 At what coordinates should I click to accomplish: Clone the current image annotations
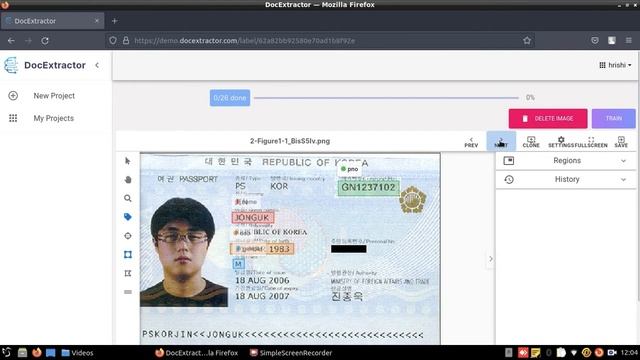tap(531, 142)
